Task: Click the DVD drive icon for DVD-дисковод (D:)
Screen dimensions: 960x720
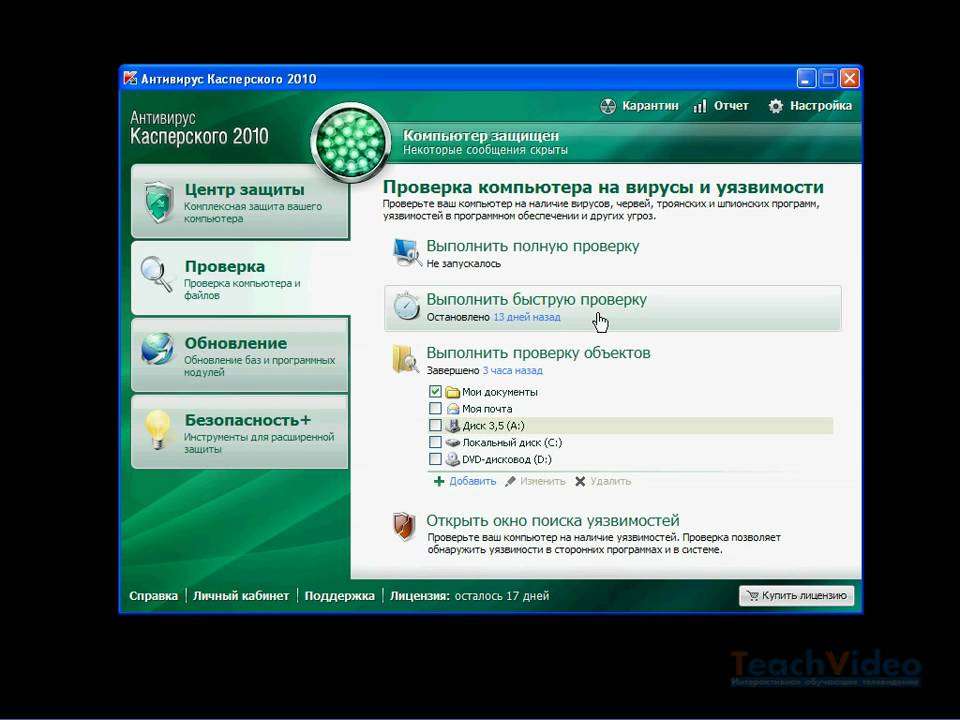Action: click(x=453, y=459)
